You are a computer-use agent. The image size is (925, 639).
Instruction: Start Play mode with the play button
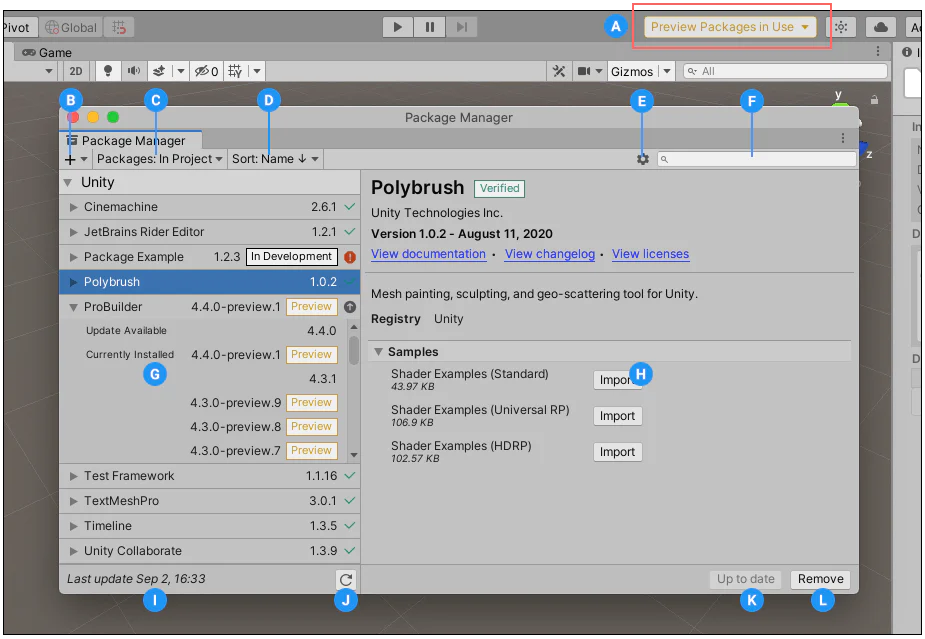click(x=398, y=27)
